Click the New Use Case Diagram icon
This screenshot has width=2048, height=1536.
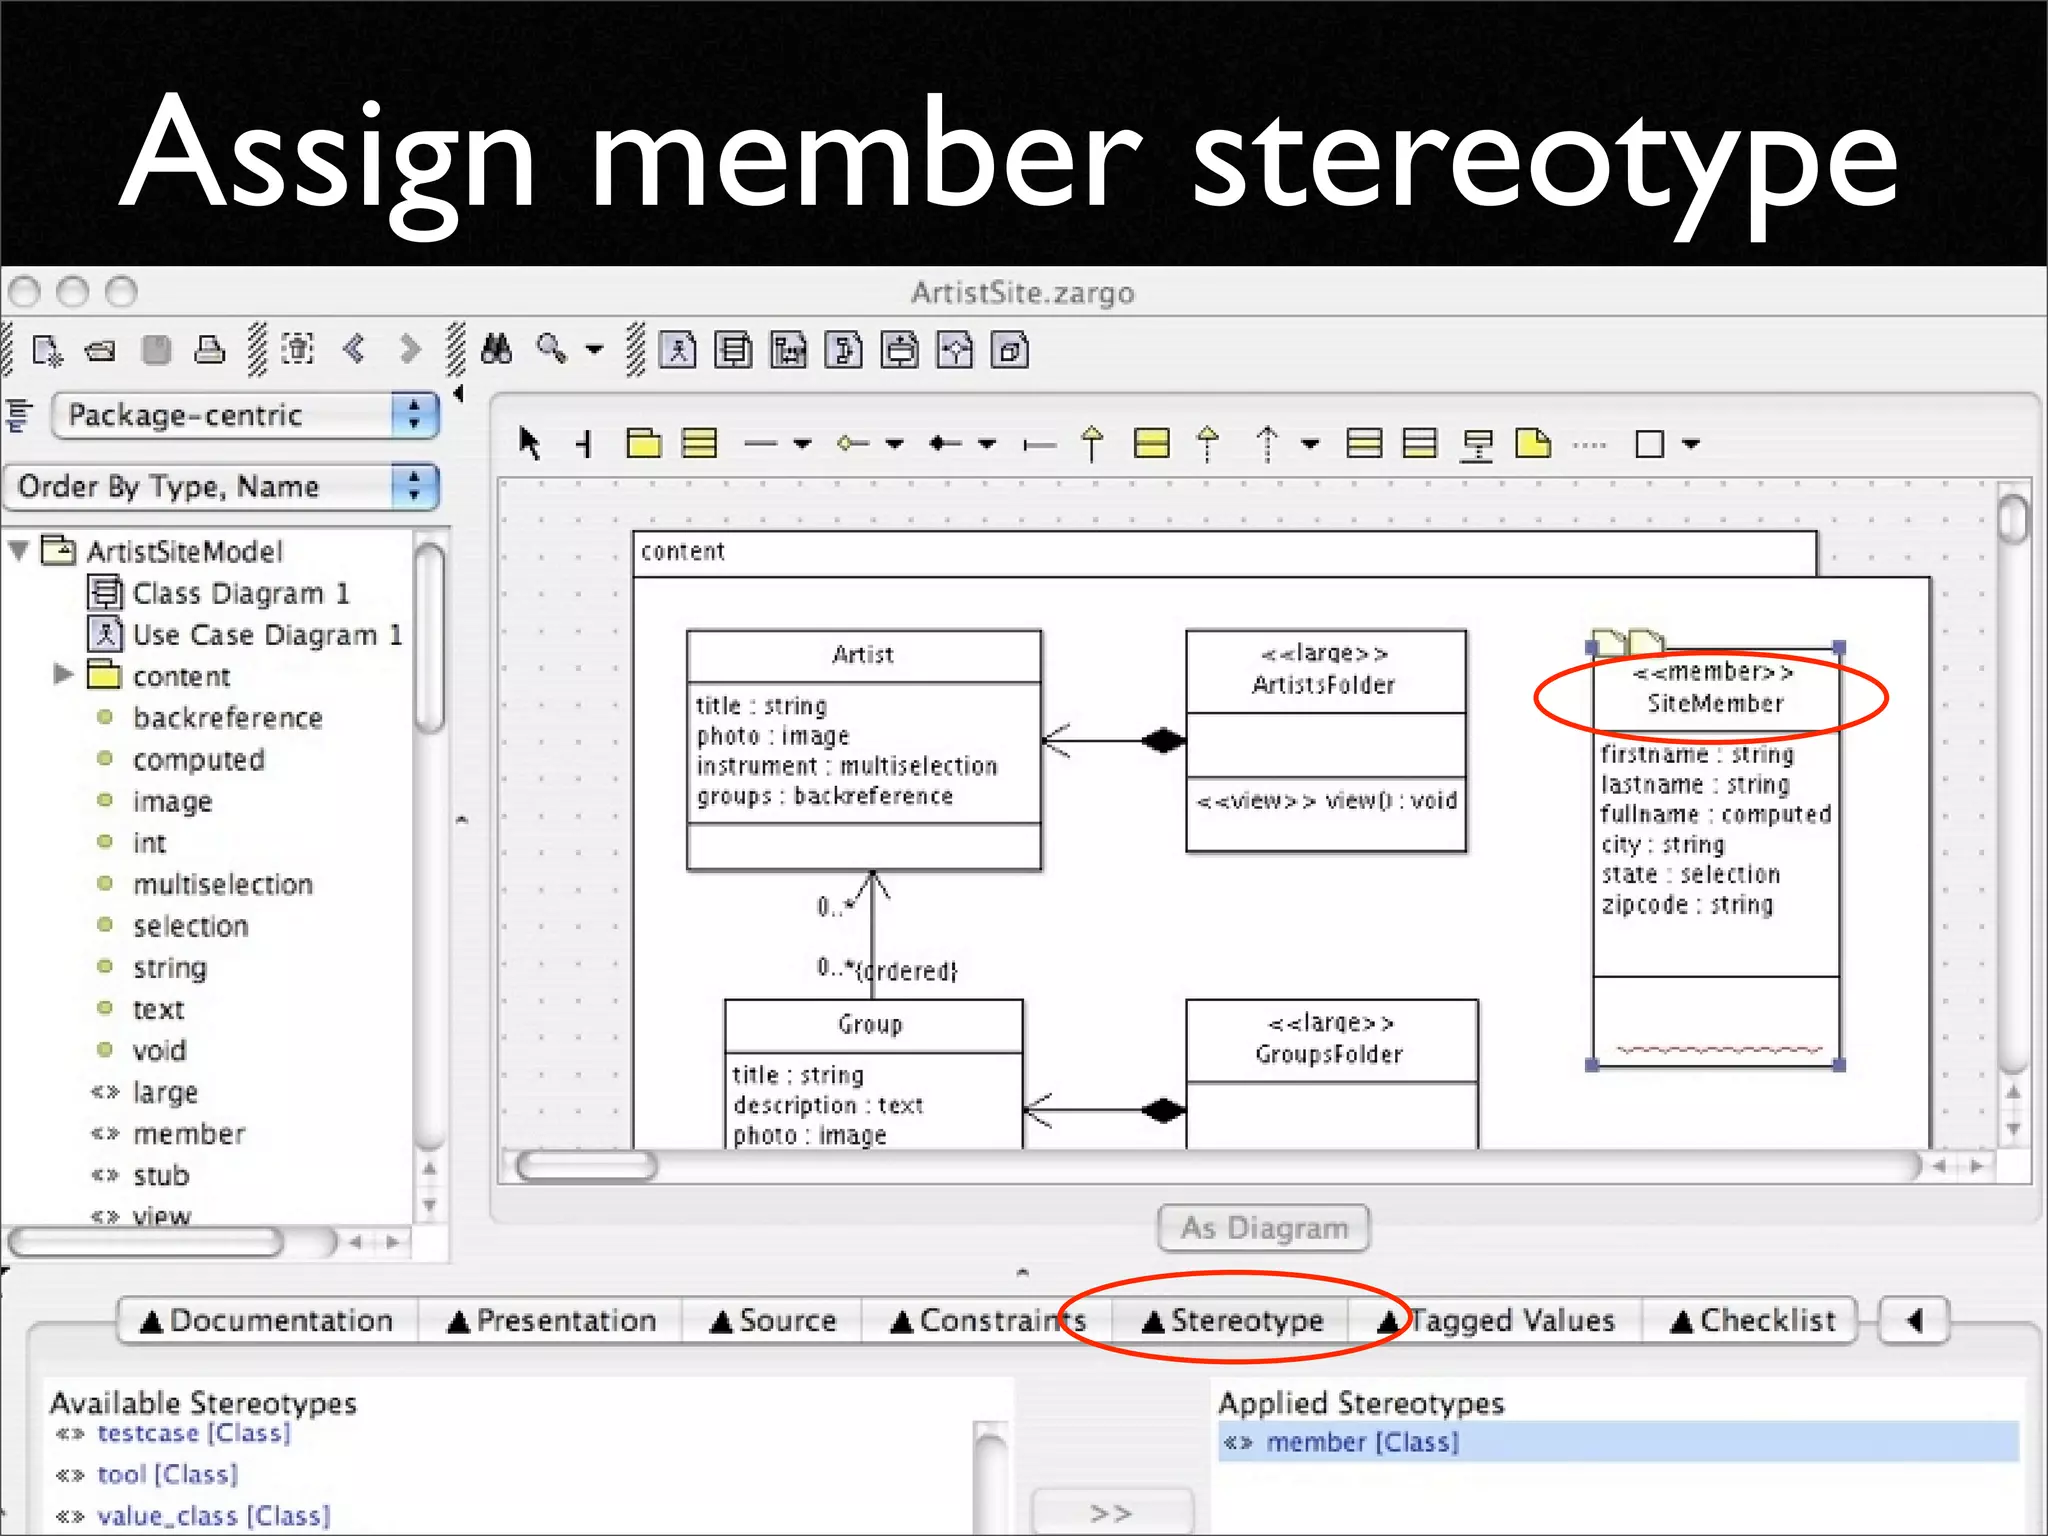point(677,350)
